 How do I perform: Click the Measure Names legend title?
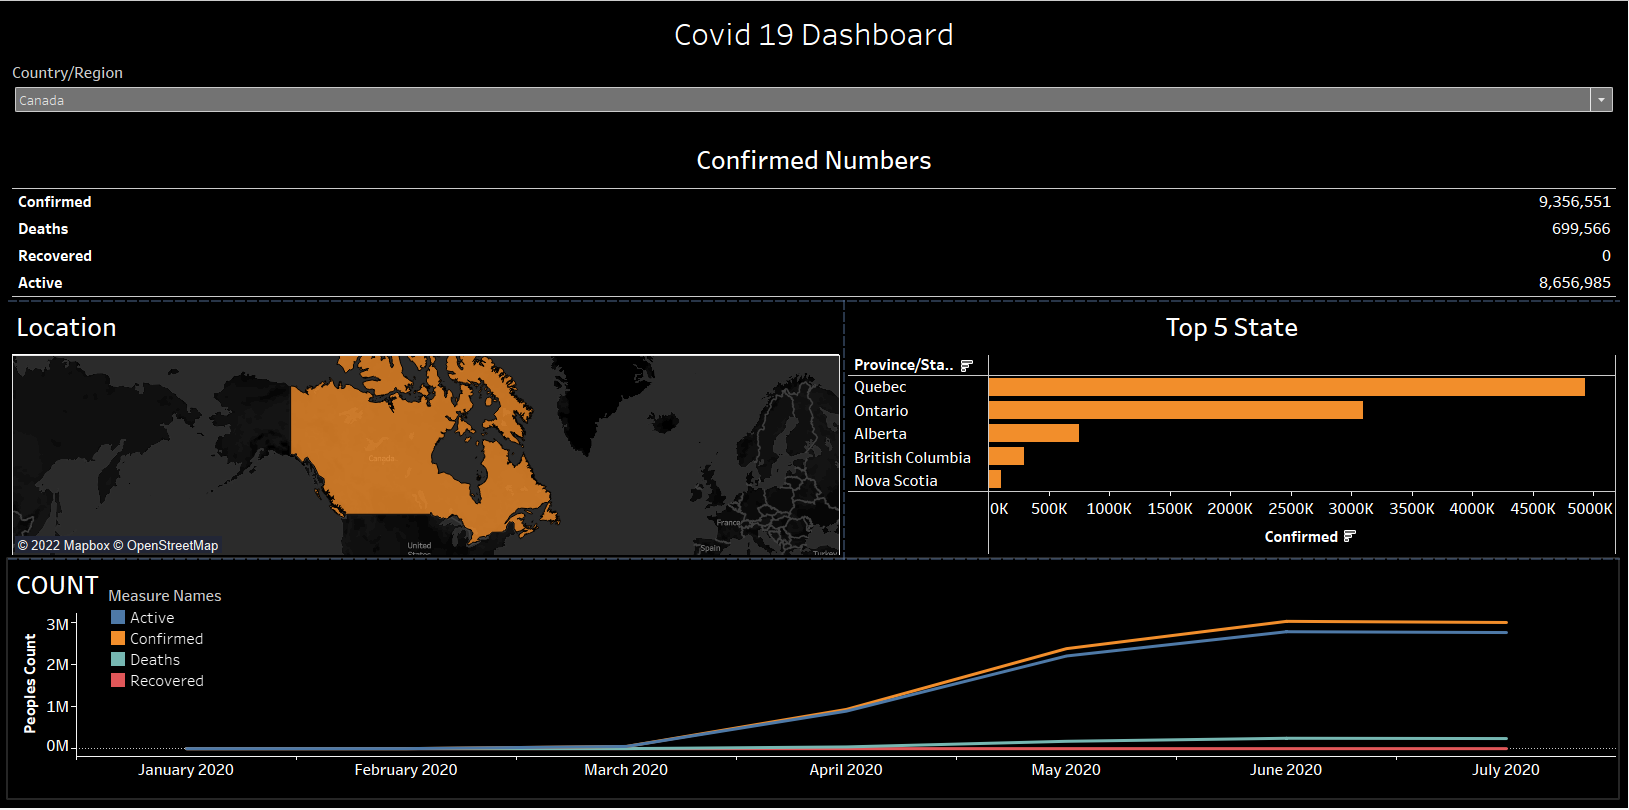165,596
